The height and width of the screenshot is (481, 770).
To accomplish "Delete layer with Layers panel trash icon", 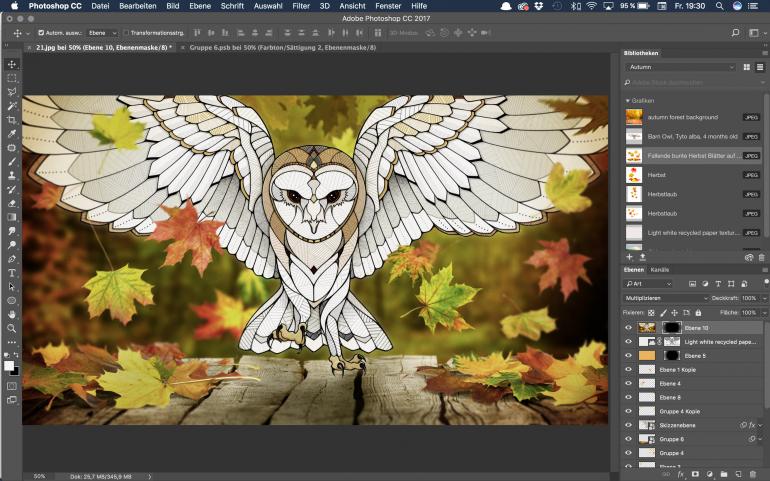I will tap(752, 475).
